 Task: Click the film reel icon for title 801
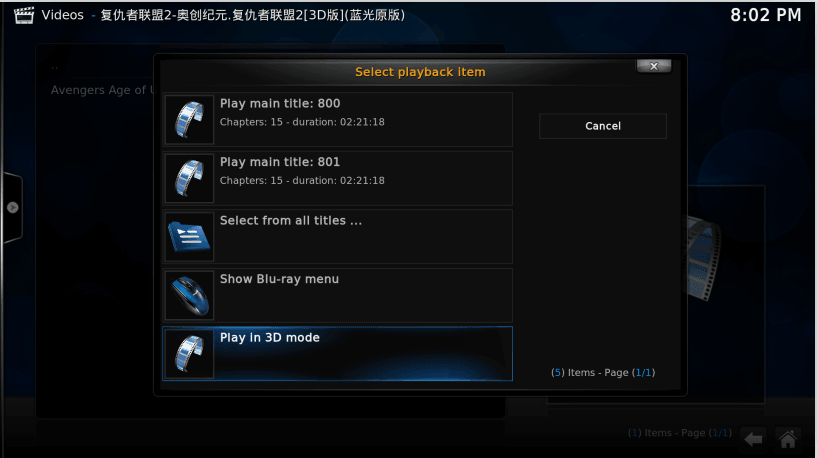[x=189, y=178]
